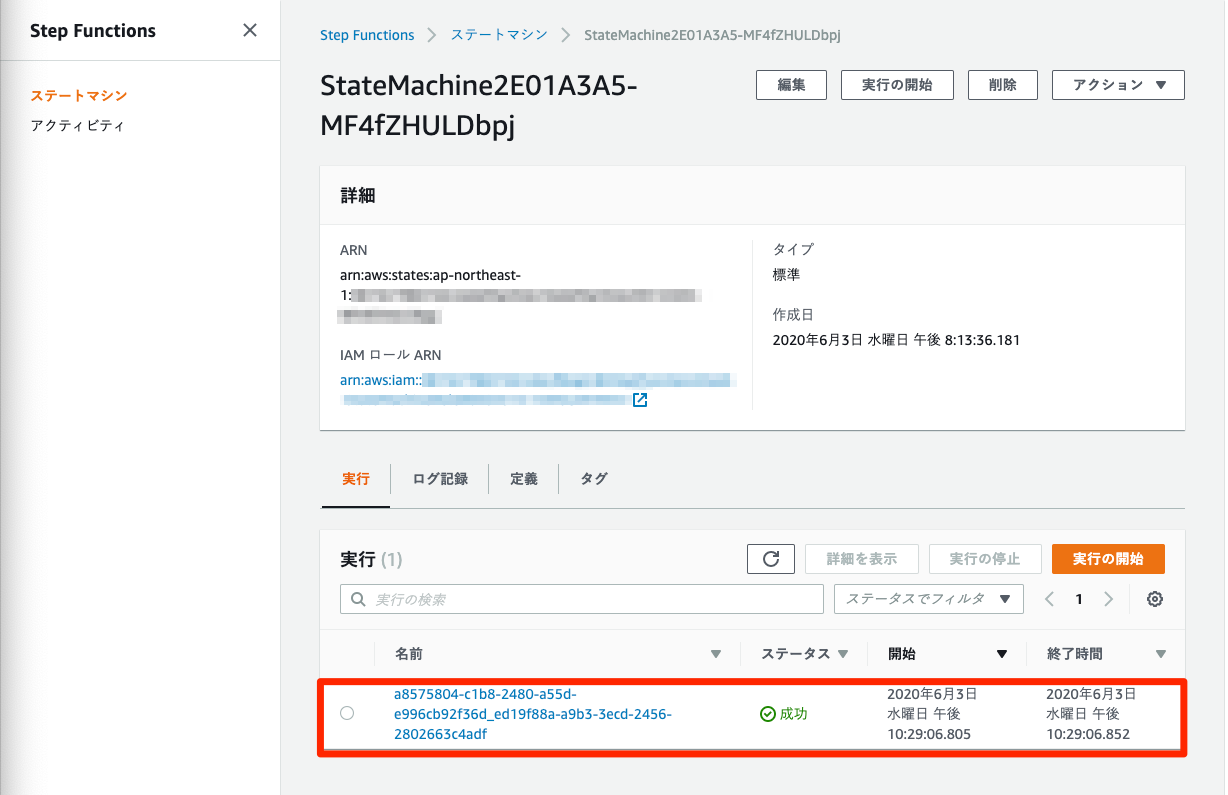Close the Step Functions side panel
This screenshot has width=1228, height=795.
(x=250, y=30)
